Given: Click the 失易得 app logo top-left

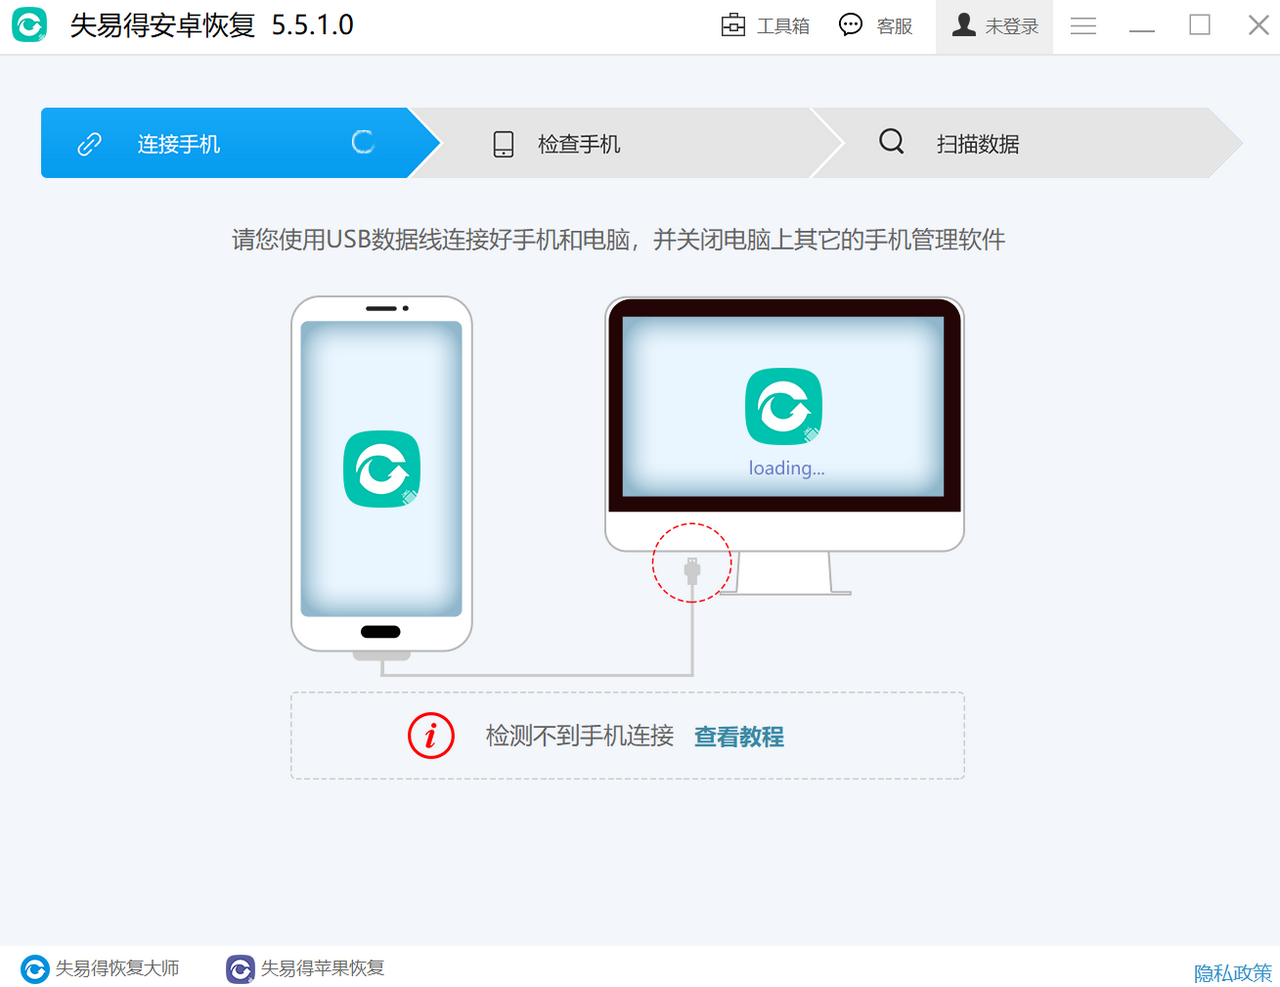Looking at the screenshot, I should click(29, 24).
